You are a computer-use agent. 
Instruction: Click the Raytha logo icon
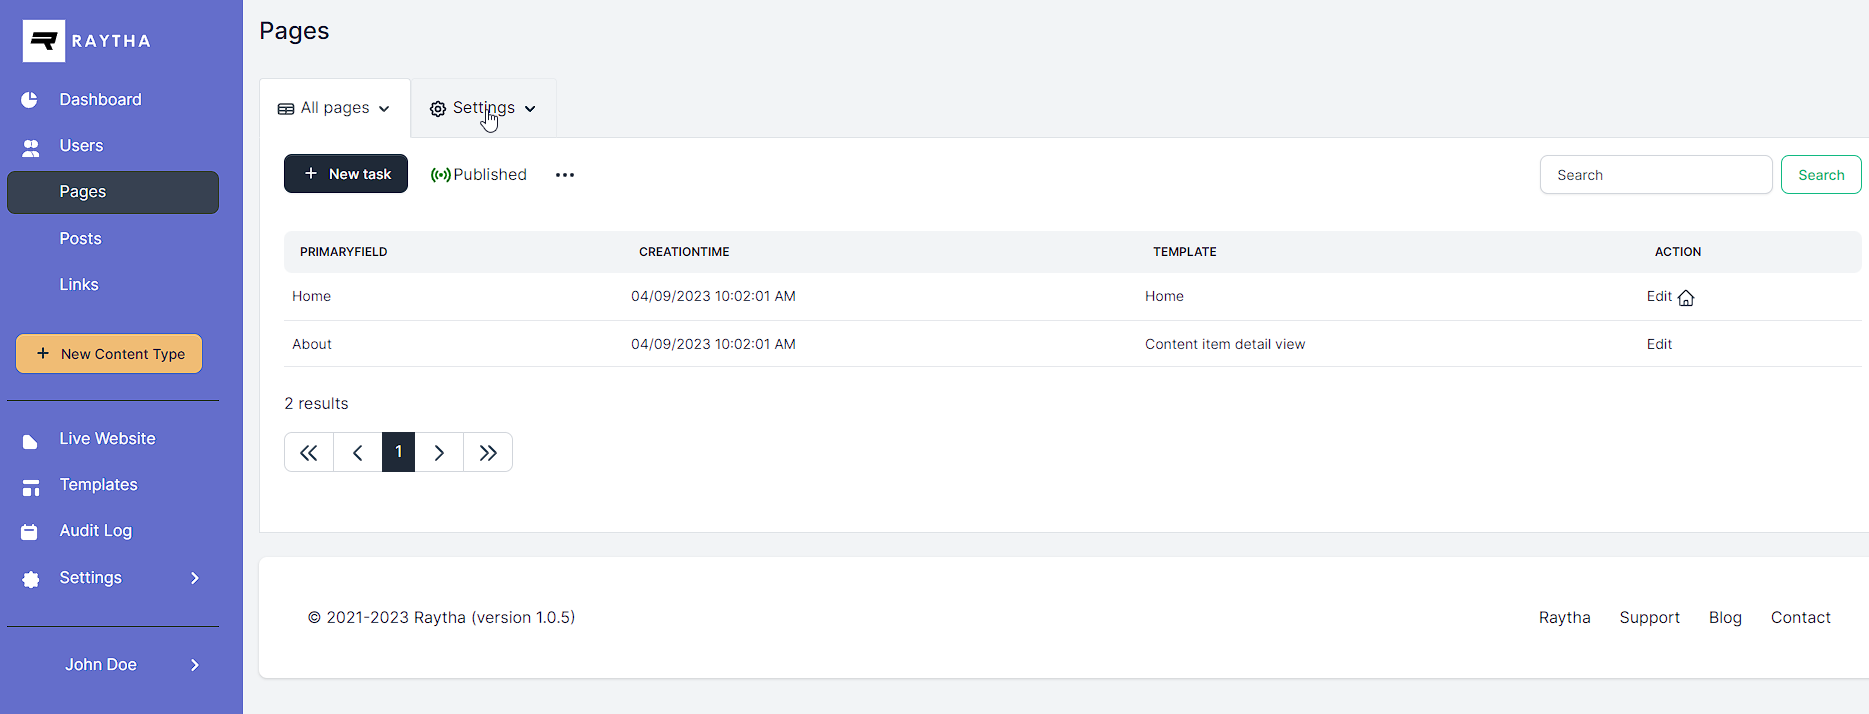coord(44,41)
